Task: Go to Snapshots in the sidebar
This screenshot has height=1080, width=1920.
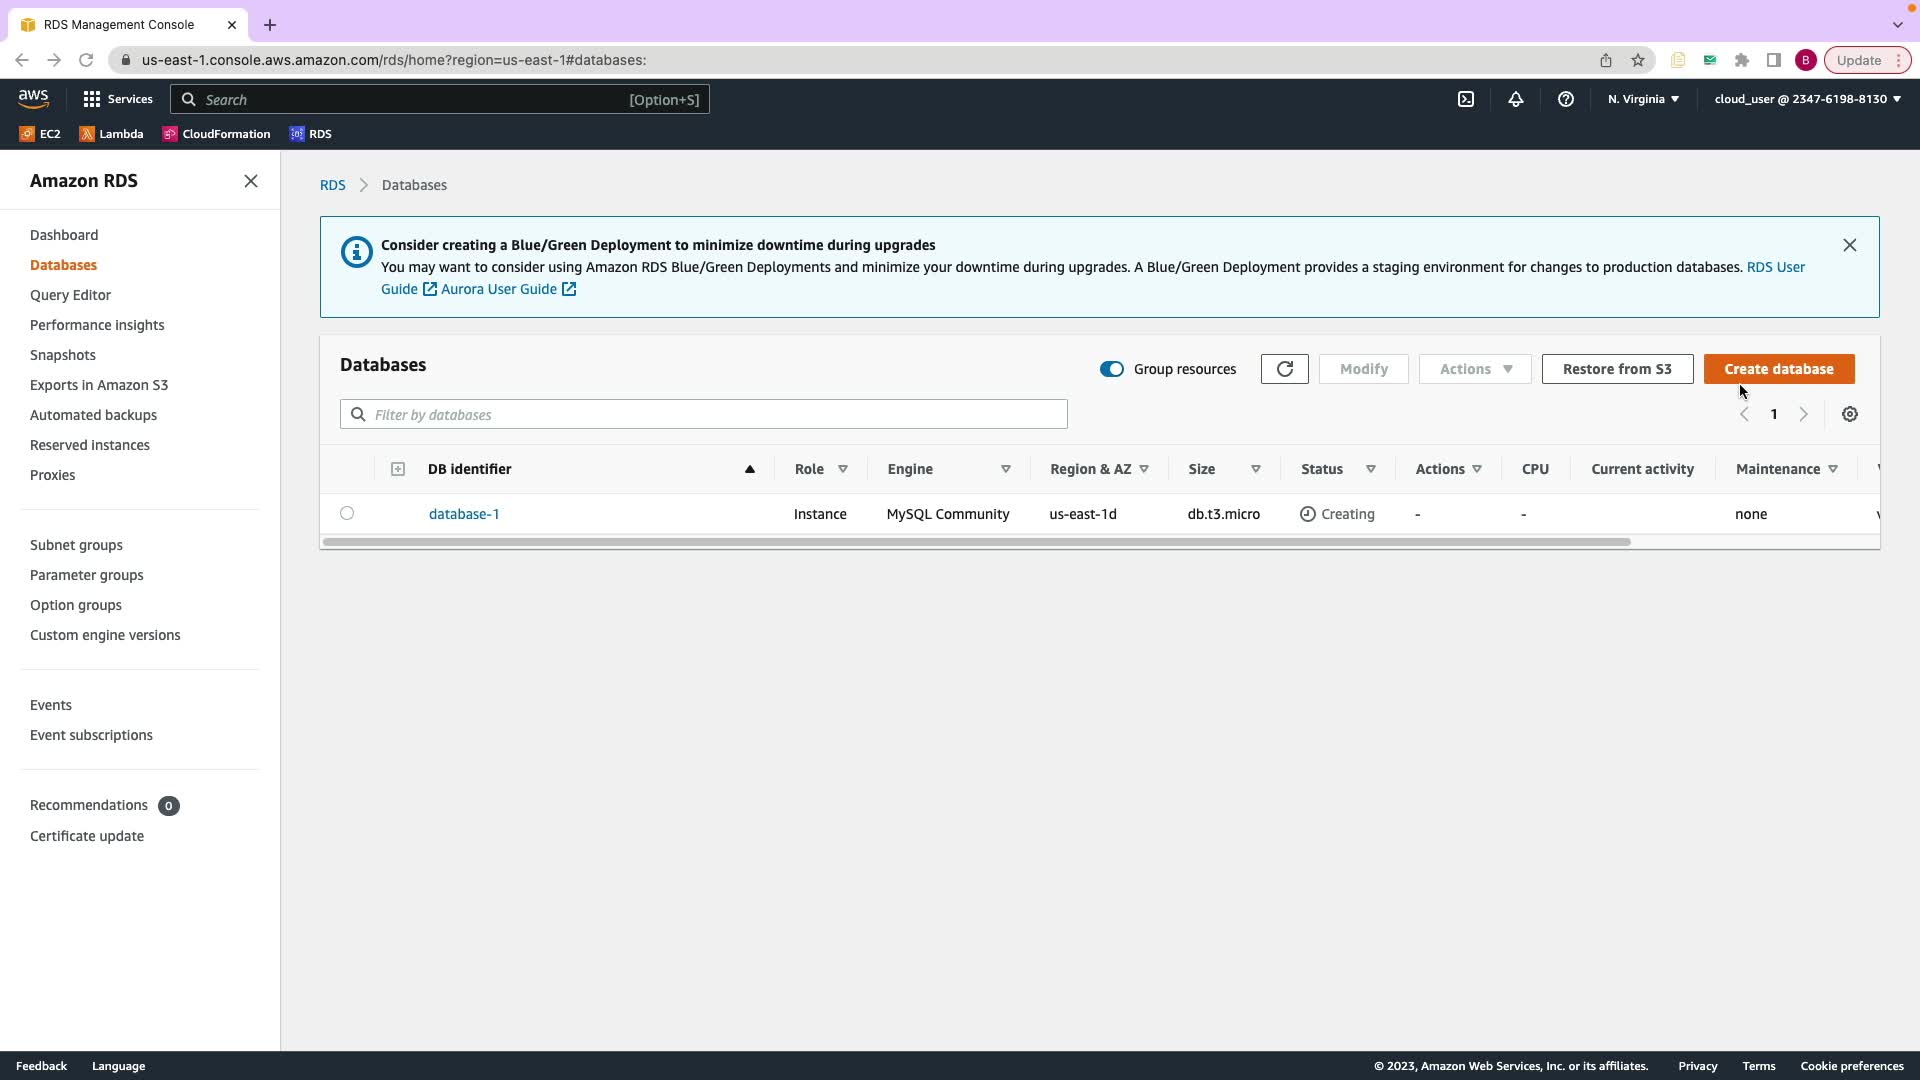Action: 63,355
